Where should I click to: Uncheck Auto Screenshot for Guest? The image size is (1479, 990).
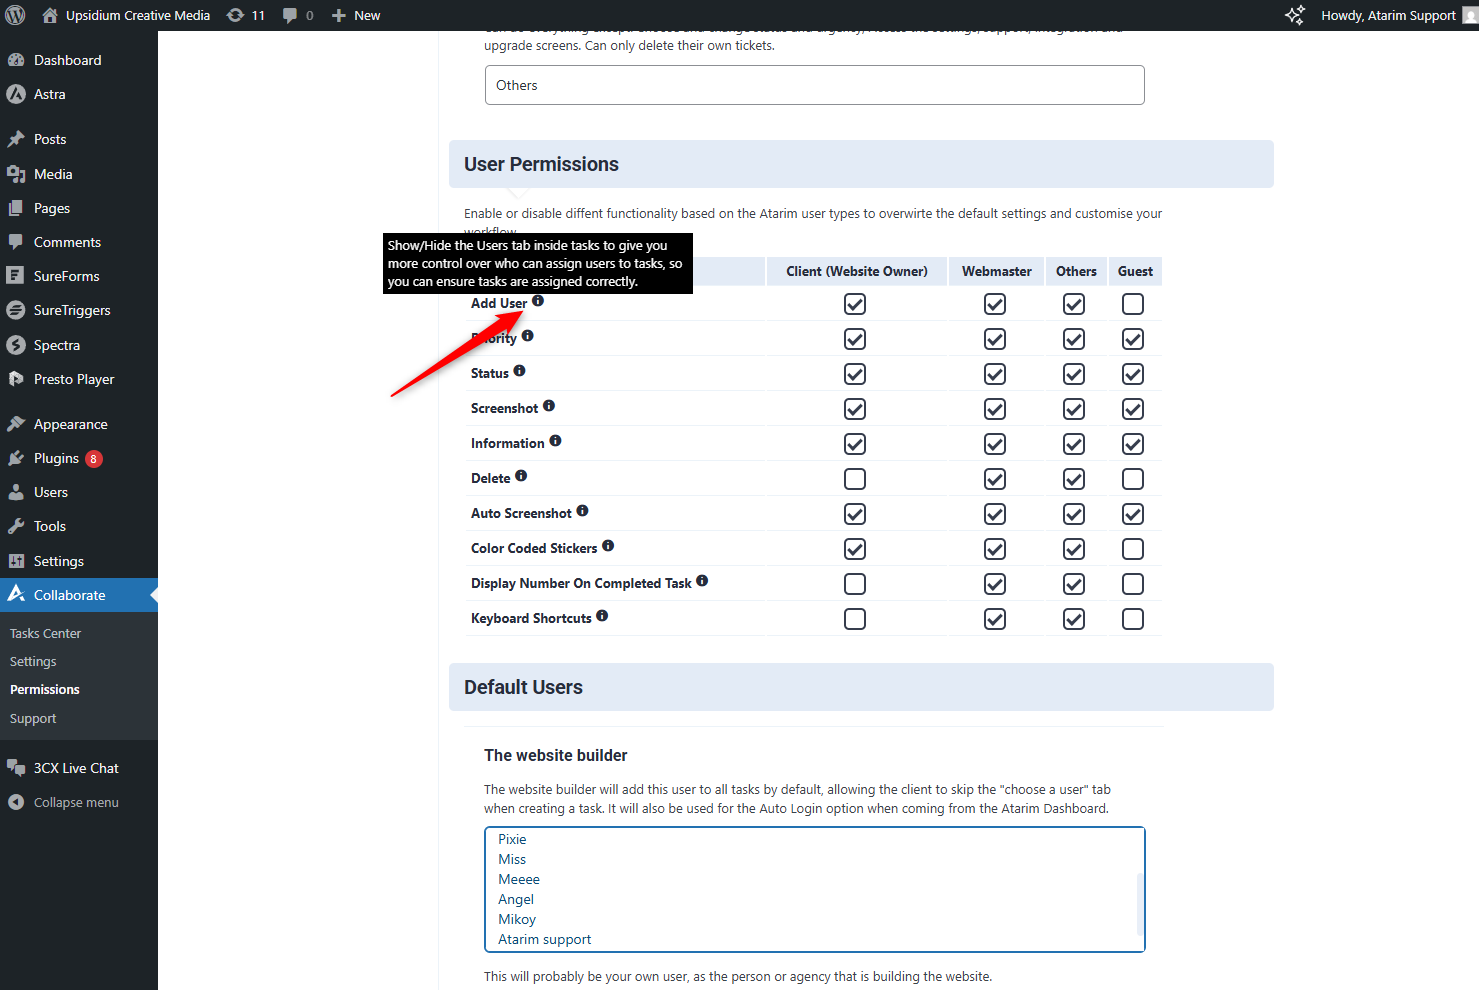pyautogui.click(x=1133, y=514)
